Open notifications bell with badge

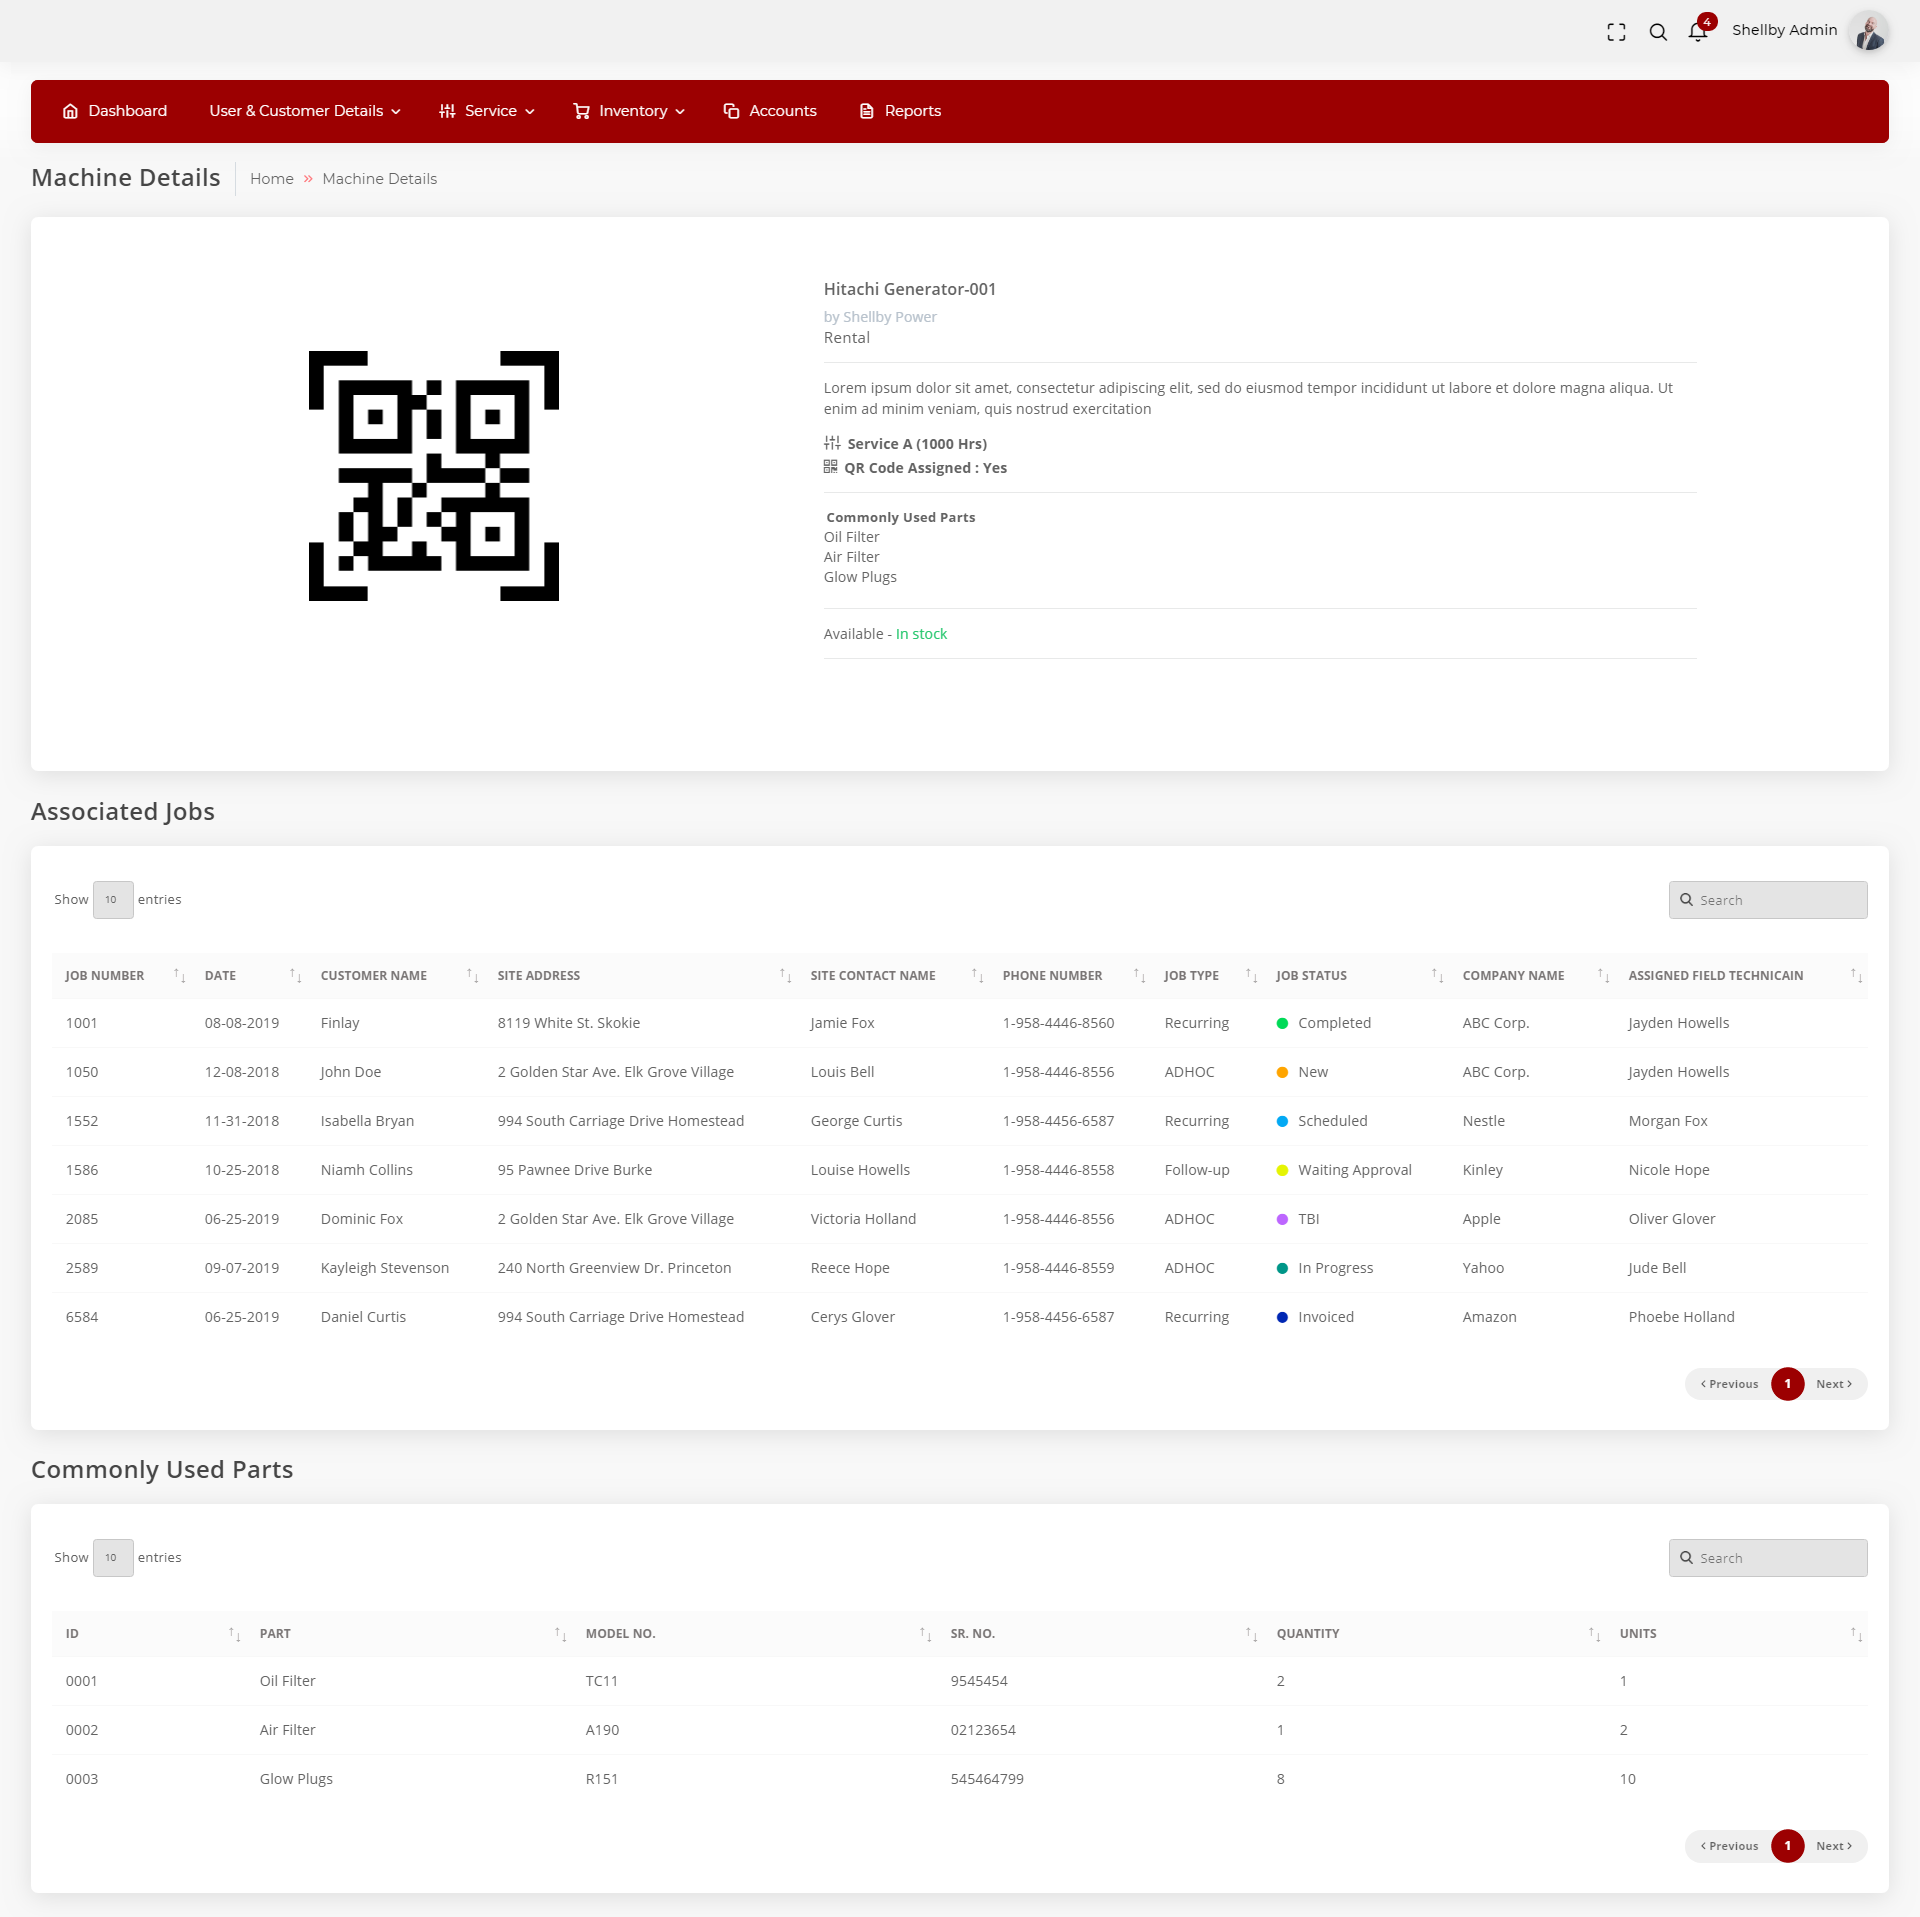coord(1699,30)
